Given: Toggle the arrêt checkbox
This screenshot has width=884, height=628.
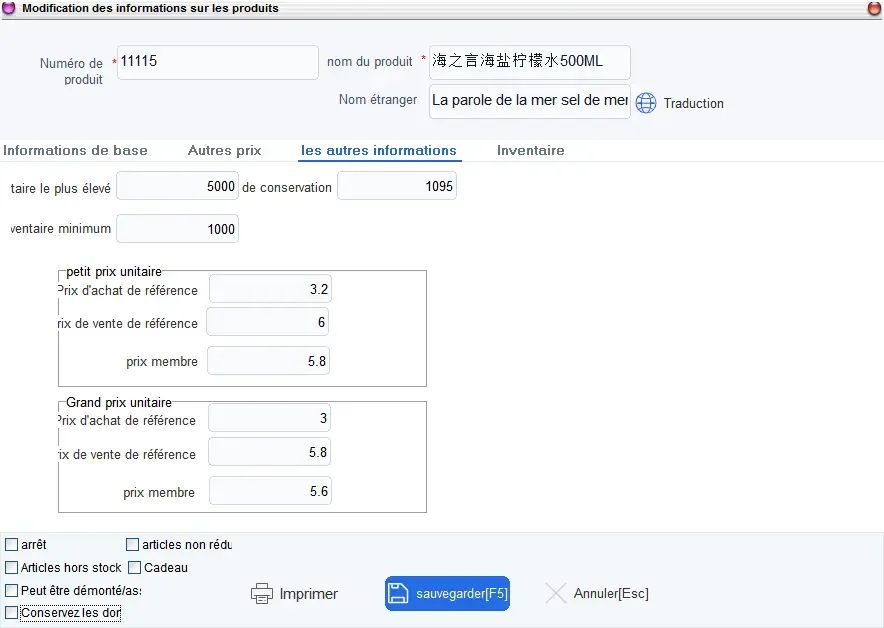Looking at the screenshot, I should (11, 545).
